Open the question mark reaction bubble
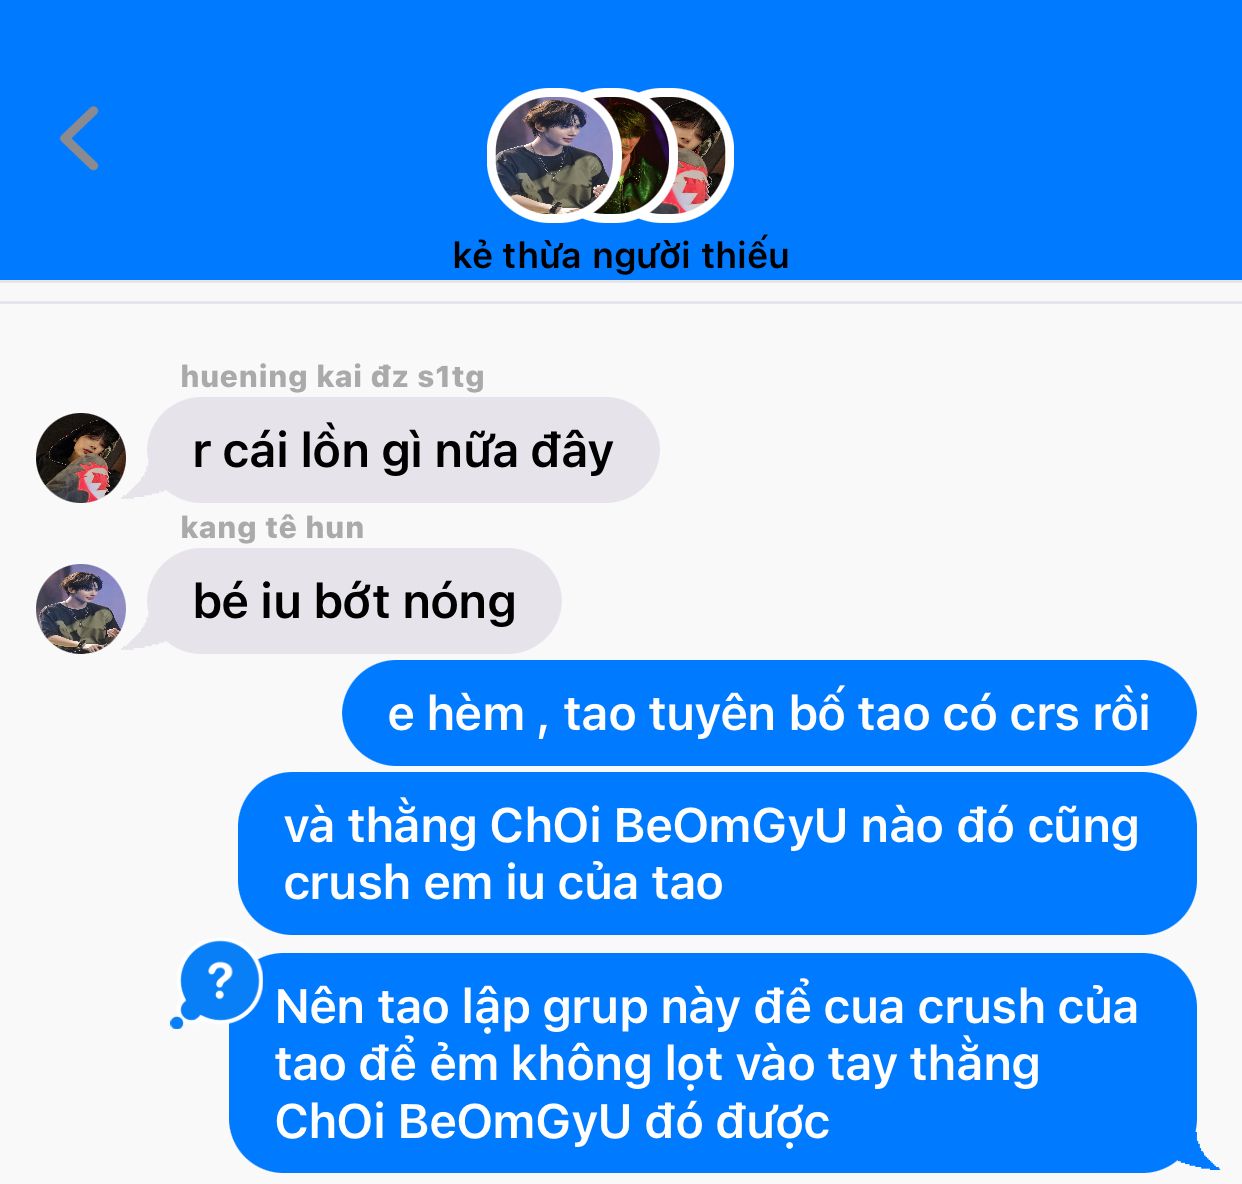Viewport: 1242px width, 1184px height. [219, 982]
